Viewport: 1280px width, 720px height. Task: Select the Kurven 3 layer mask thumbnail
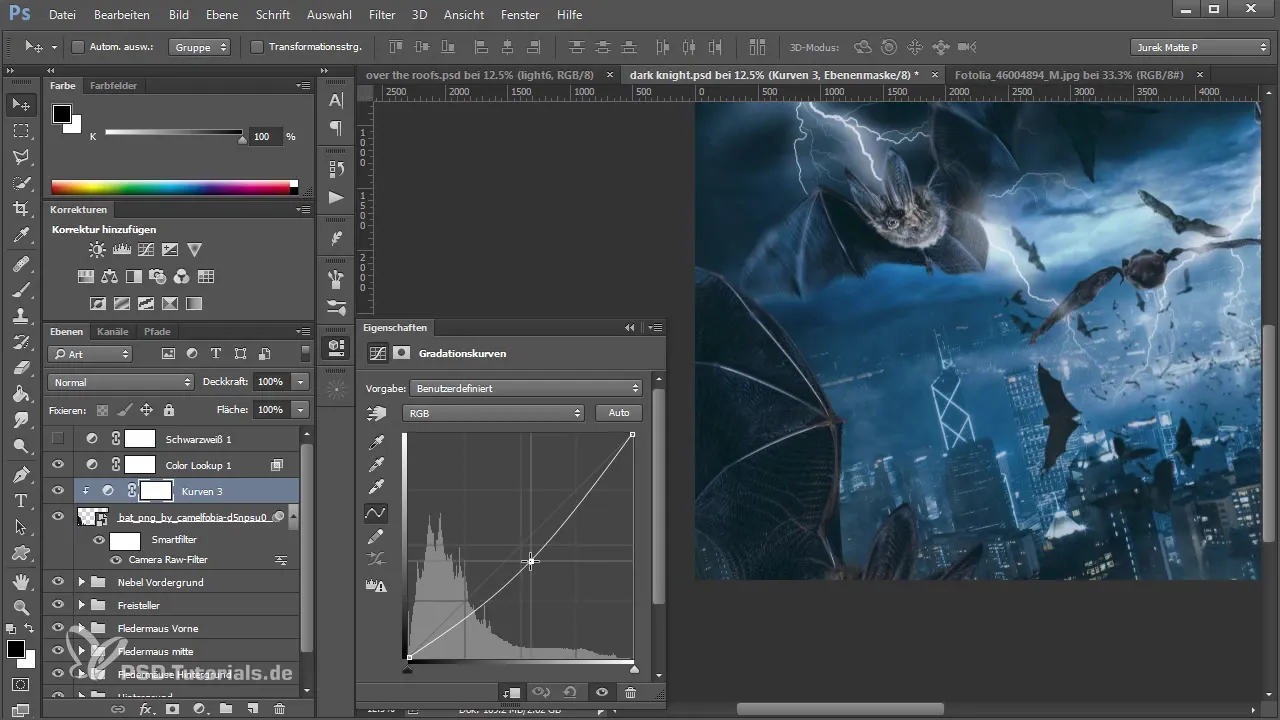156,491
